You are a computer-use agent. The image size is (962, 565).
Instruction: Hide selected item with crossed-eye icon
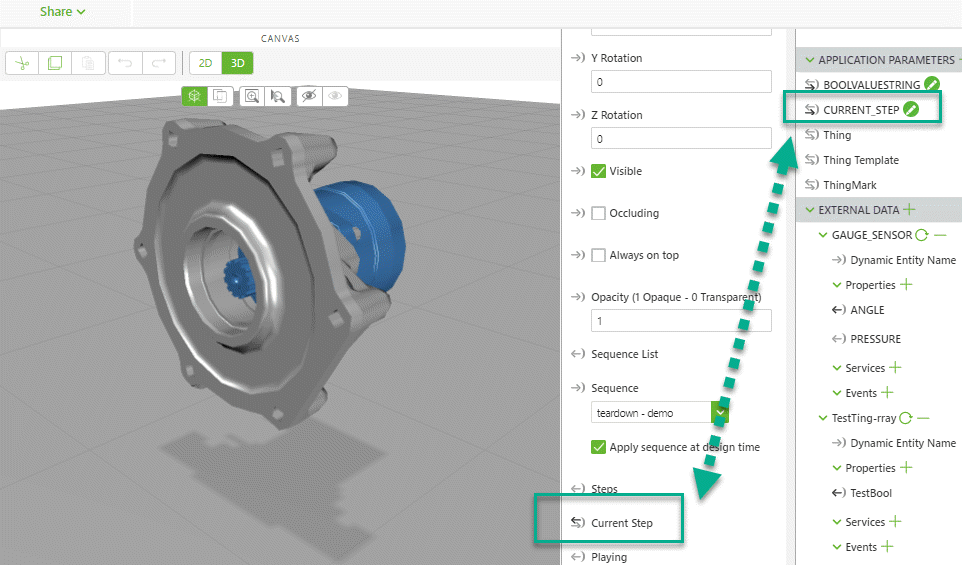[308, 96]
